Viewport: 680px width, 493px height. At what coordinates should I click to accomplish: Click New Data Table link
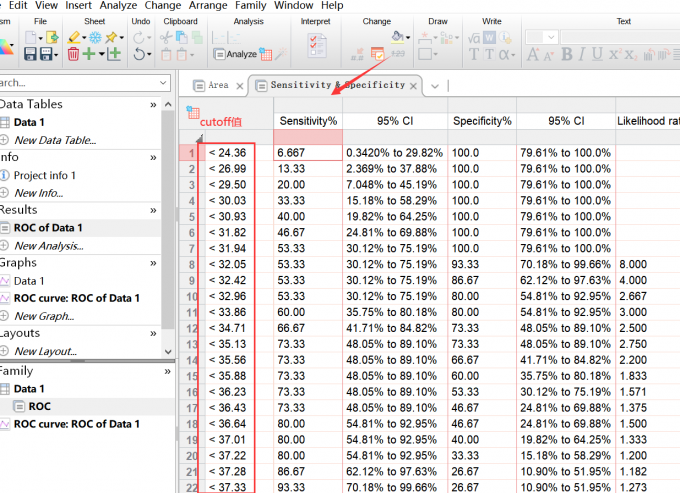click(55, 140)
